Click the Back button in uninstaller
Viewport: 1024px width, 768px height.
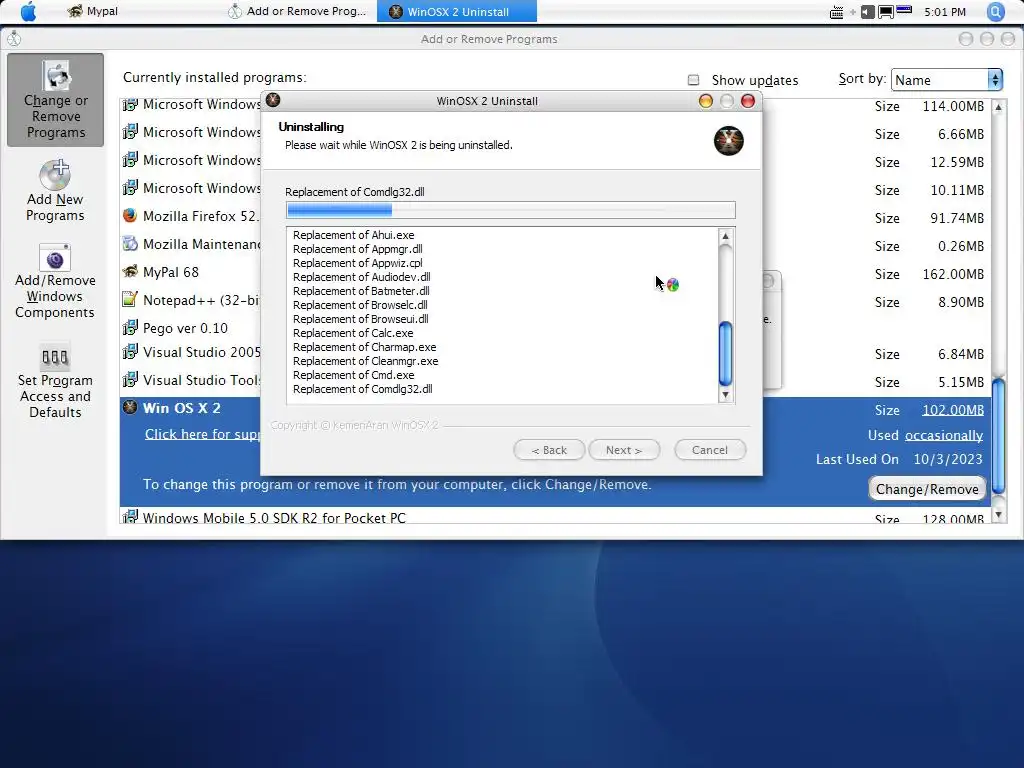pyautogui.click(x=549, y=450)
